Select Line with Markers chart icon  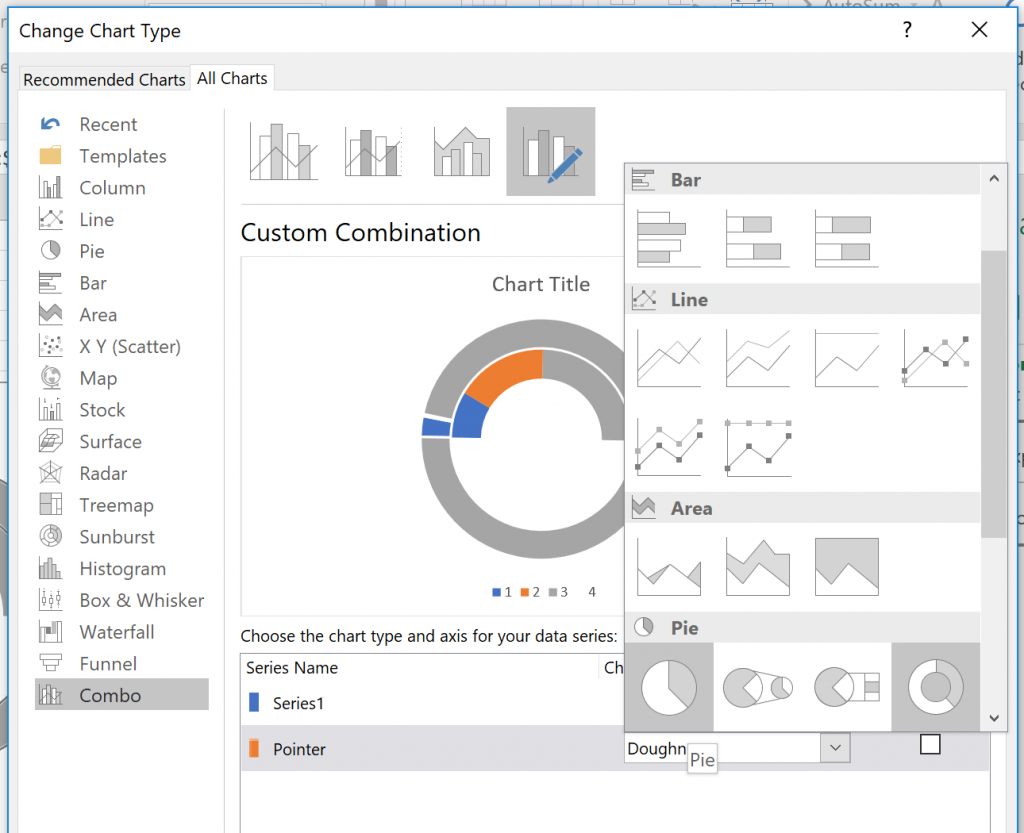(x=935, y=358)
